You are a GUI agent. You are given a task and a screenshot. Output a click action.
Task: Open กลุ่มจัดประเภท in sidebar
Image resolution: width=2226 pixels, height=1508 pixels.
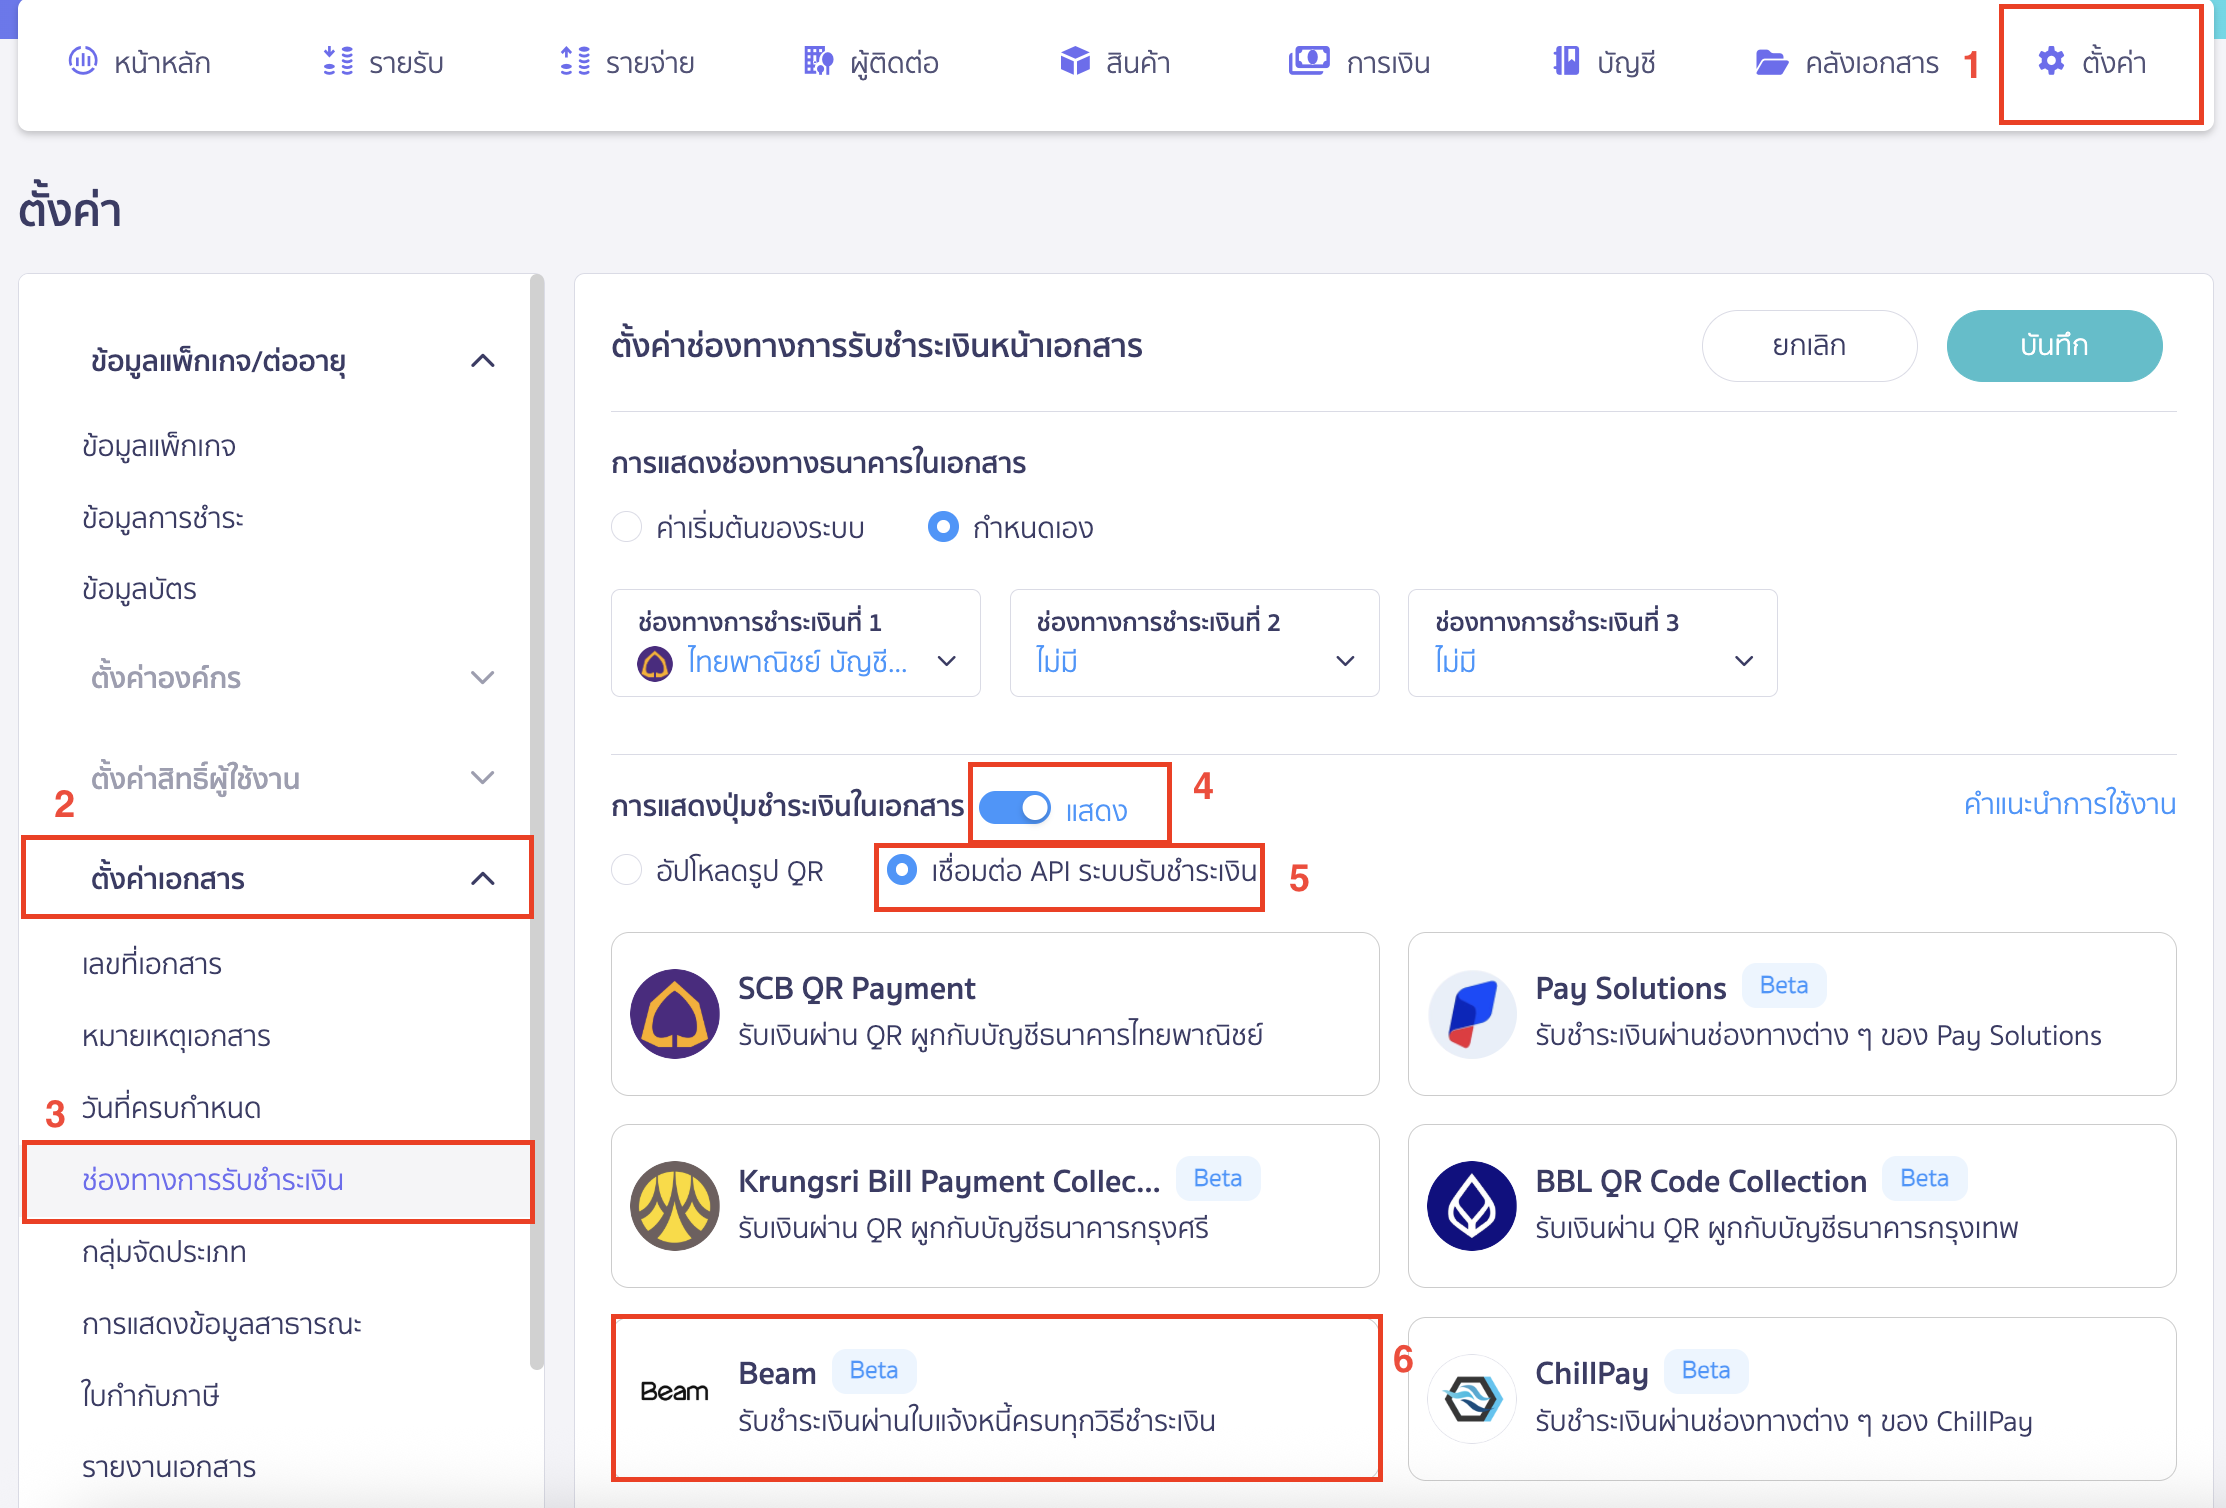click(164, 1252)
